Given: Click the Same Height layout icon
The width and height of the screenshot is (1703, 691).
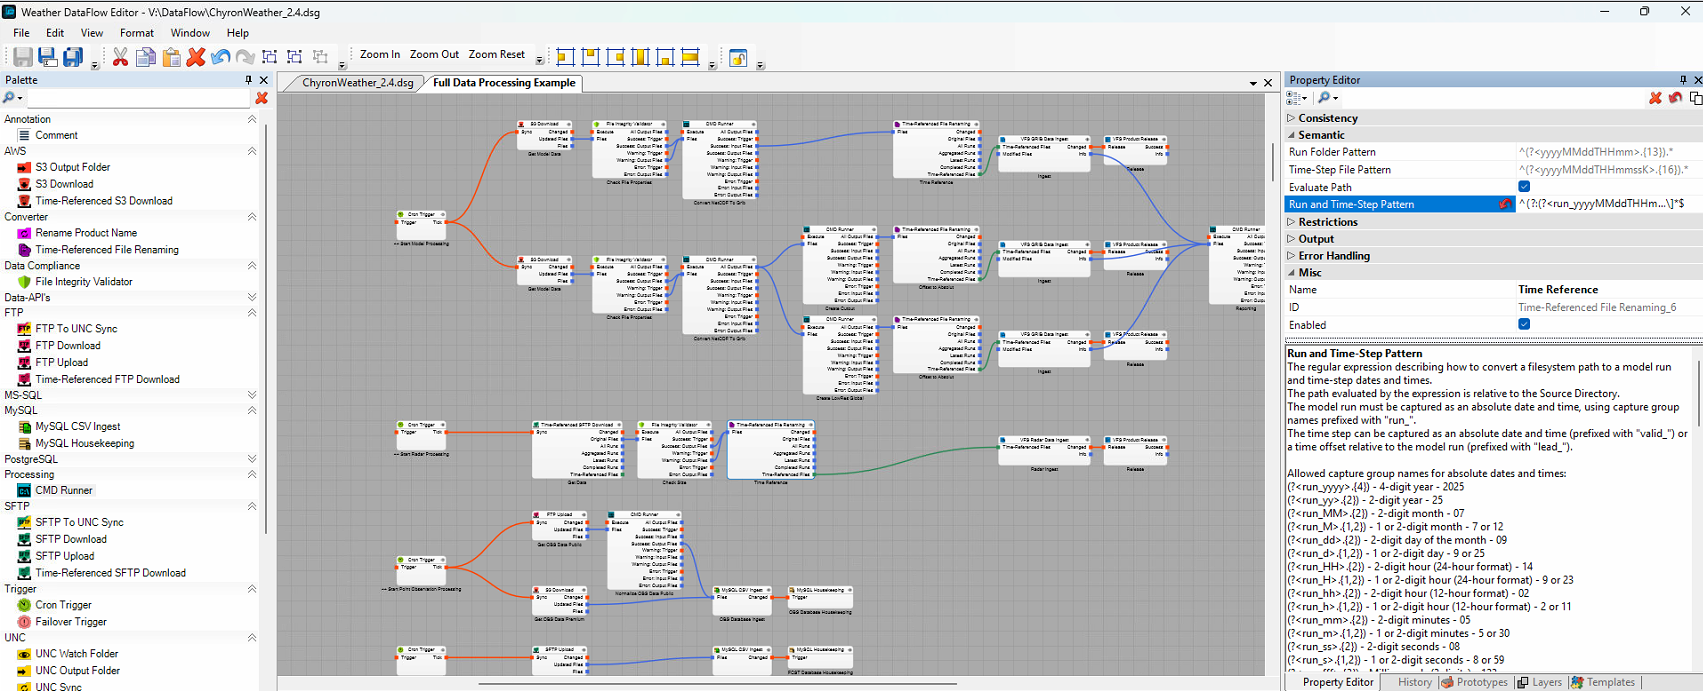Looking at the screenshot, I should [x=640, y=57].
